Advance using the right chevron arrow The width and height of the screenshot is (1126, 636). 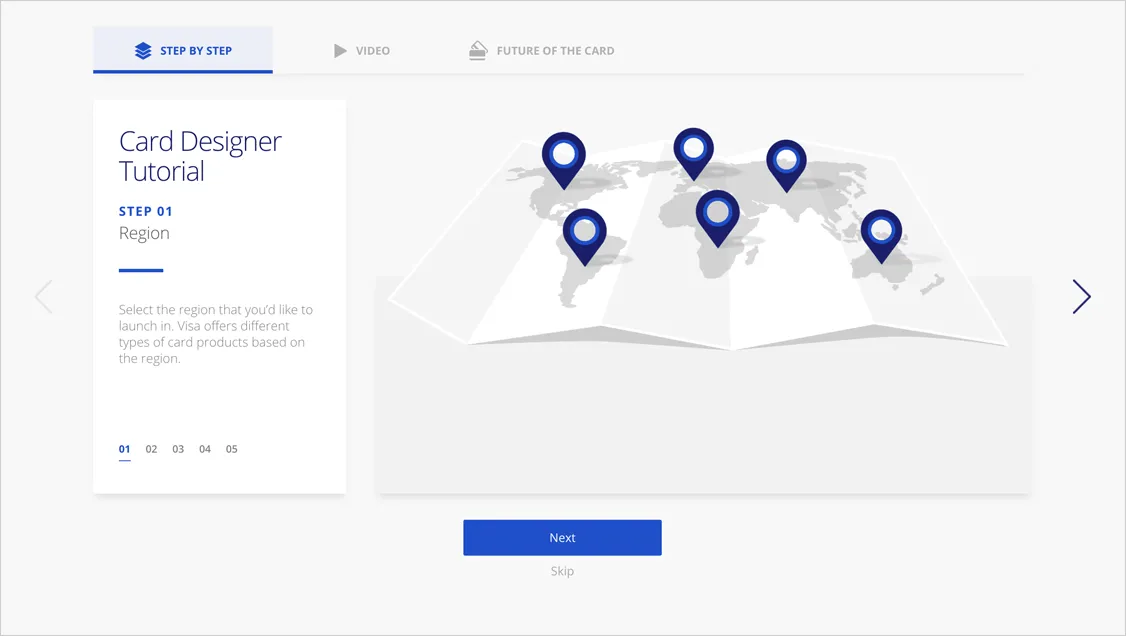(1081, 296)
